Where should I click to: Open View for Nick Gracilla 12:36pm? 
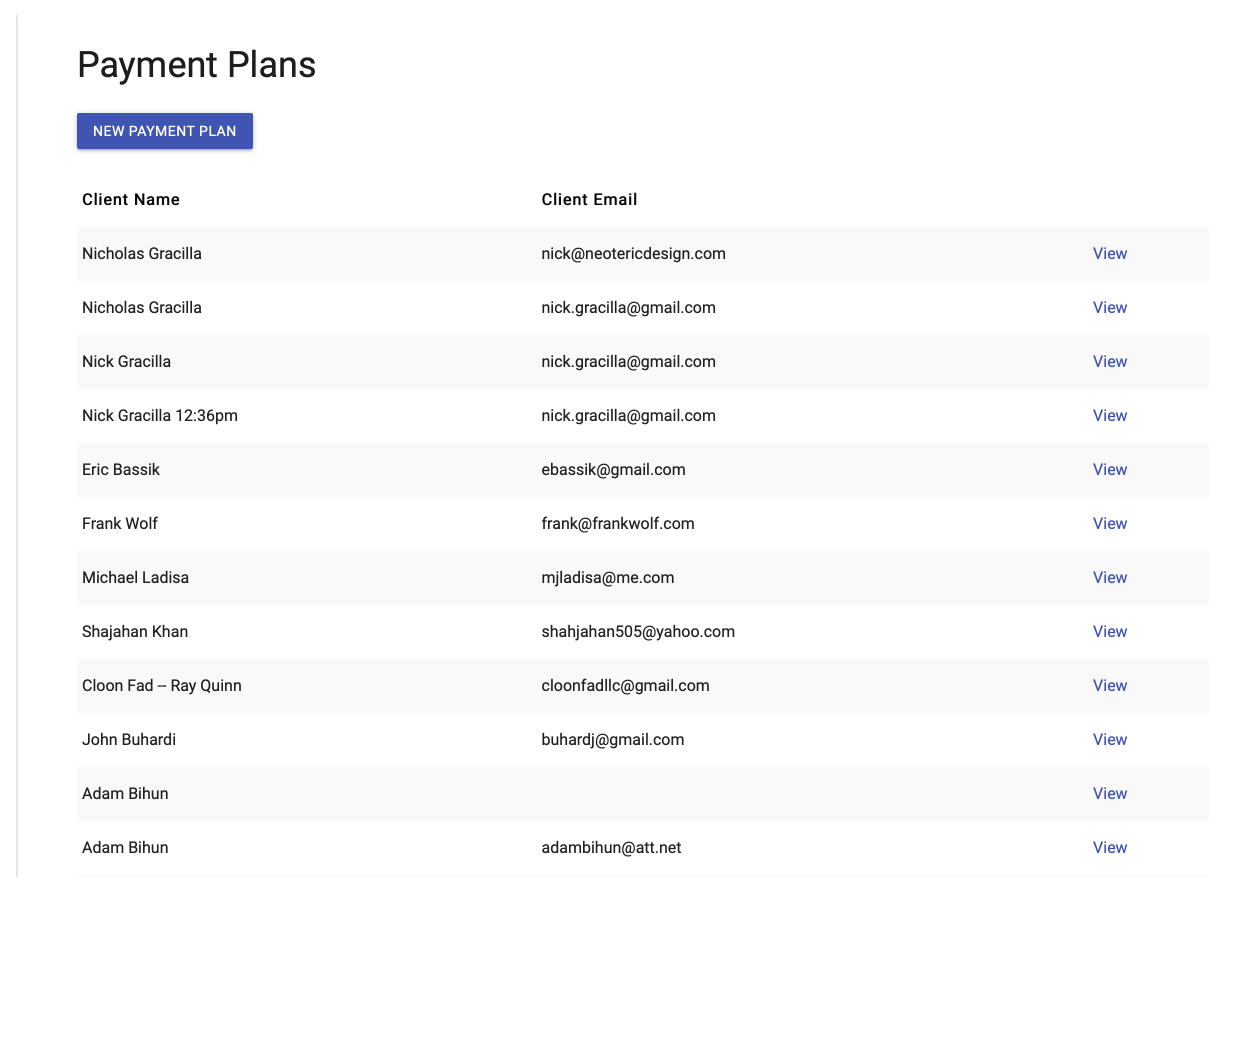(1109, 416)
